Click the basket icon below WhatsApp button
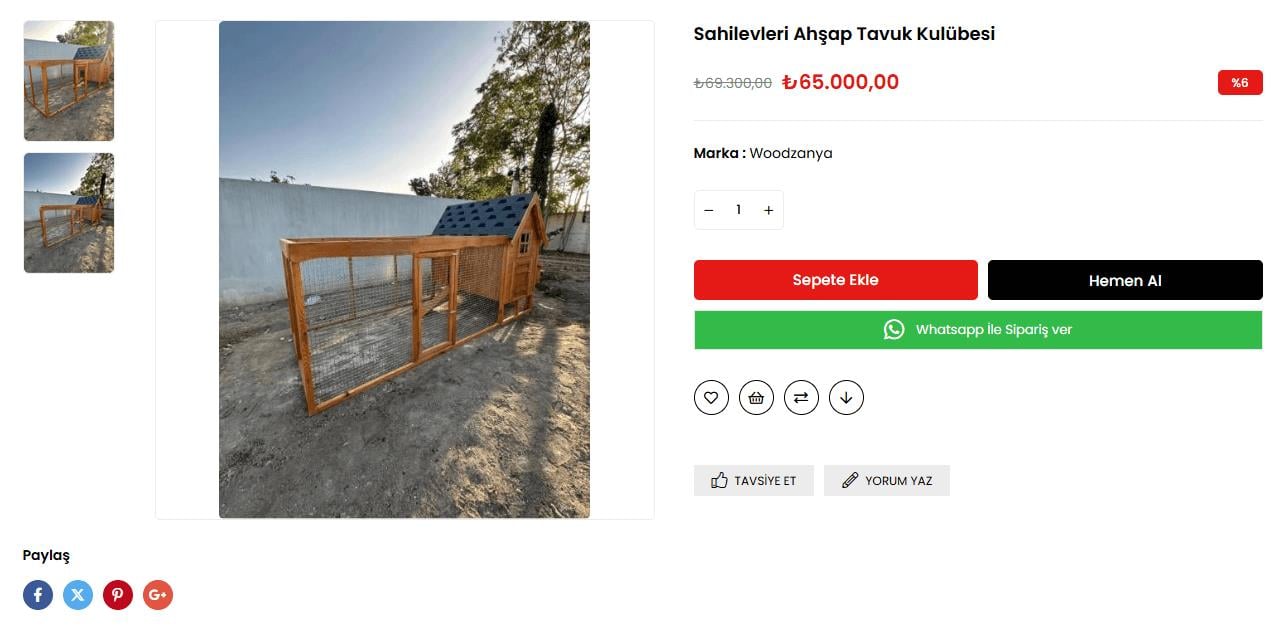Viewport: 1282px width, 628px height. [x=756, y=397]
